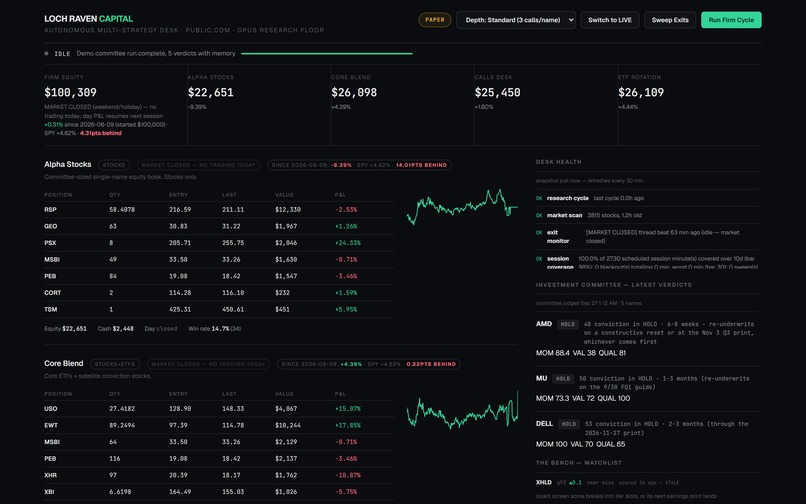Click the STOCKS tag beside Alpha Stocks
The height and width of the screenshot is (504, 806).
pyautogui.click(x=114, y=165)
